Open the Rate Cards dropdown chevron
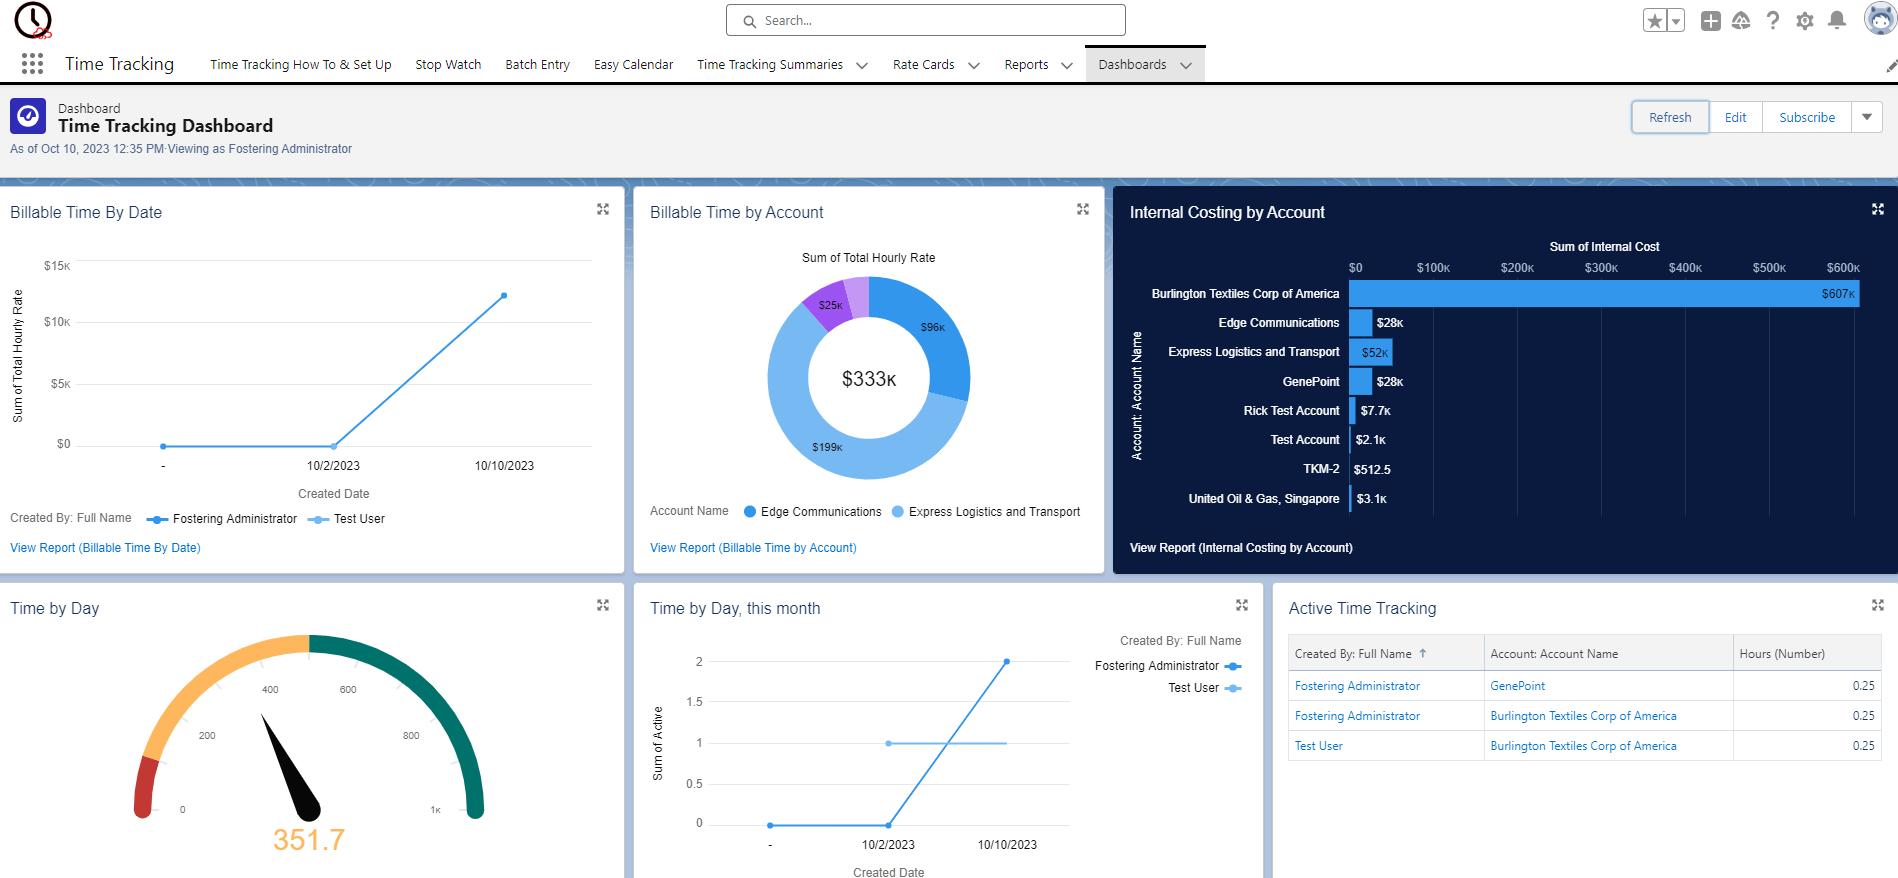This screenshot has width=1898, height=878. tap(974, 66)
